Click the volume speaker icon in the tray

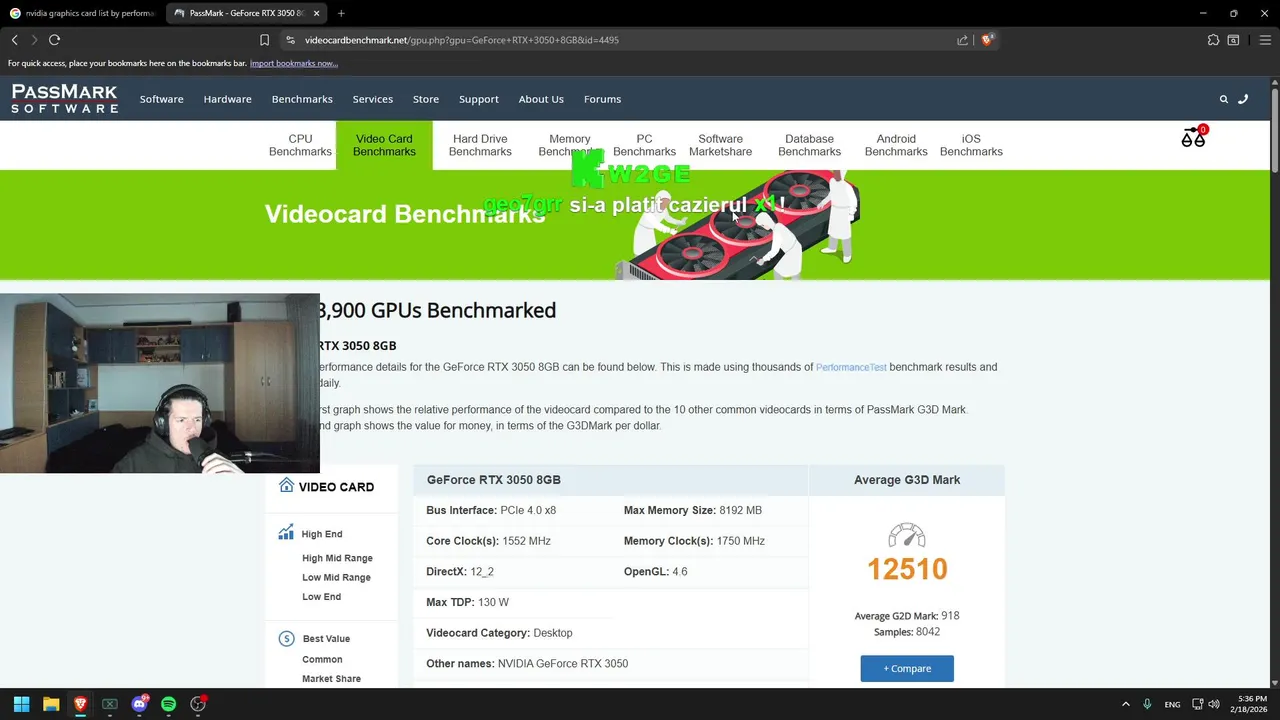1213,704
